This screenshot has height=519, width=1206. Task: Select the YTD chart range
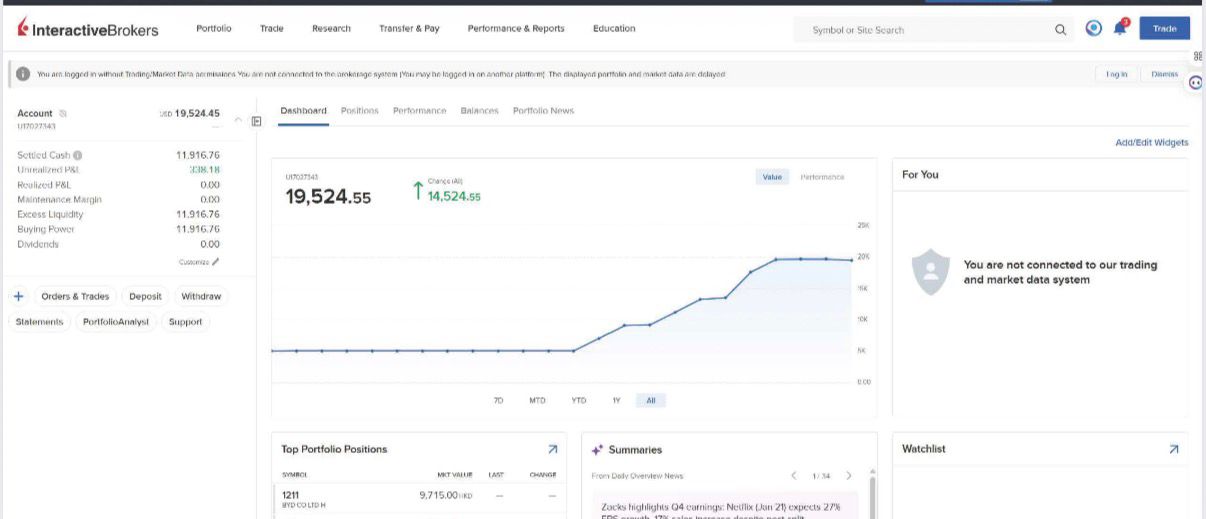pos(578,400)
